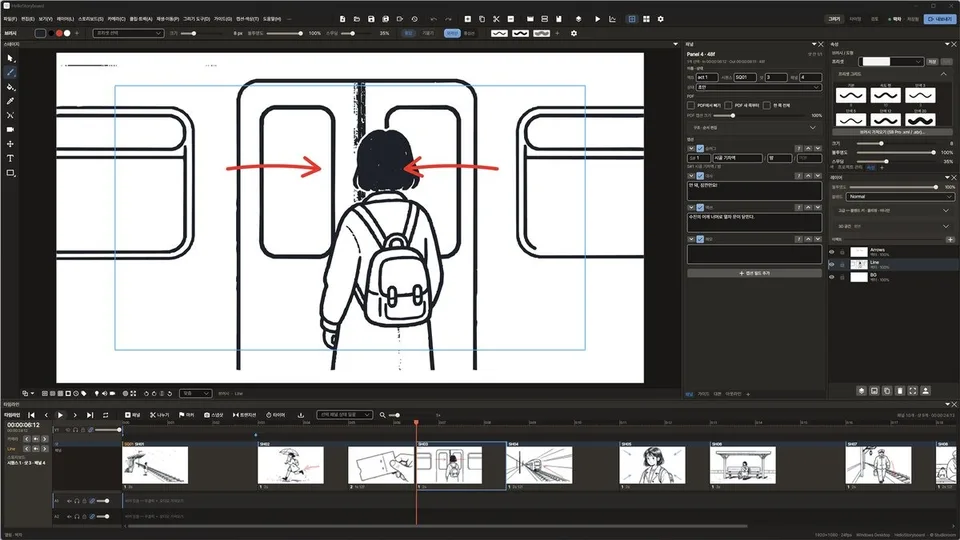Click the new document icon in top toolbar
Image resolution: width=960 pixels, height=540 pixels.
coord(342,19)
